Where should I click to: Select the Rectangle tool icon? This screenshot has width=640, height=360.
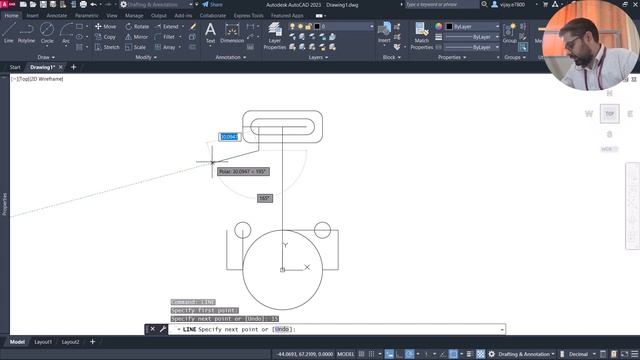point(79,27)
